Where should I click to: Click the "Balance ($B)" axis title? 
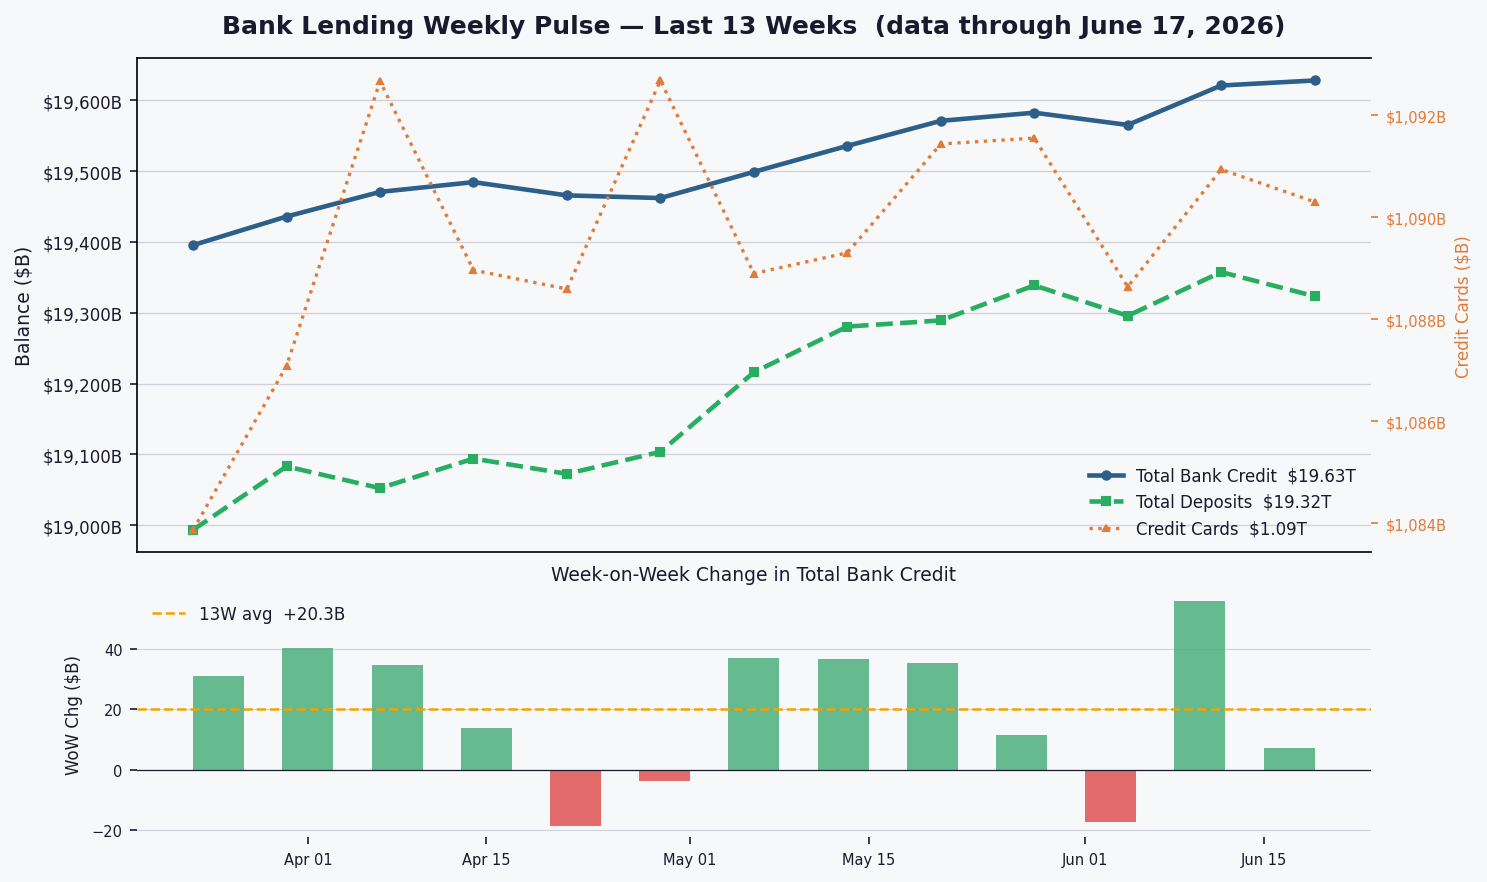[x=23, y=306]
